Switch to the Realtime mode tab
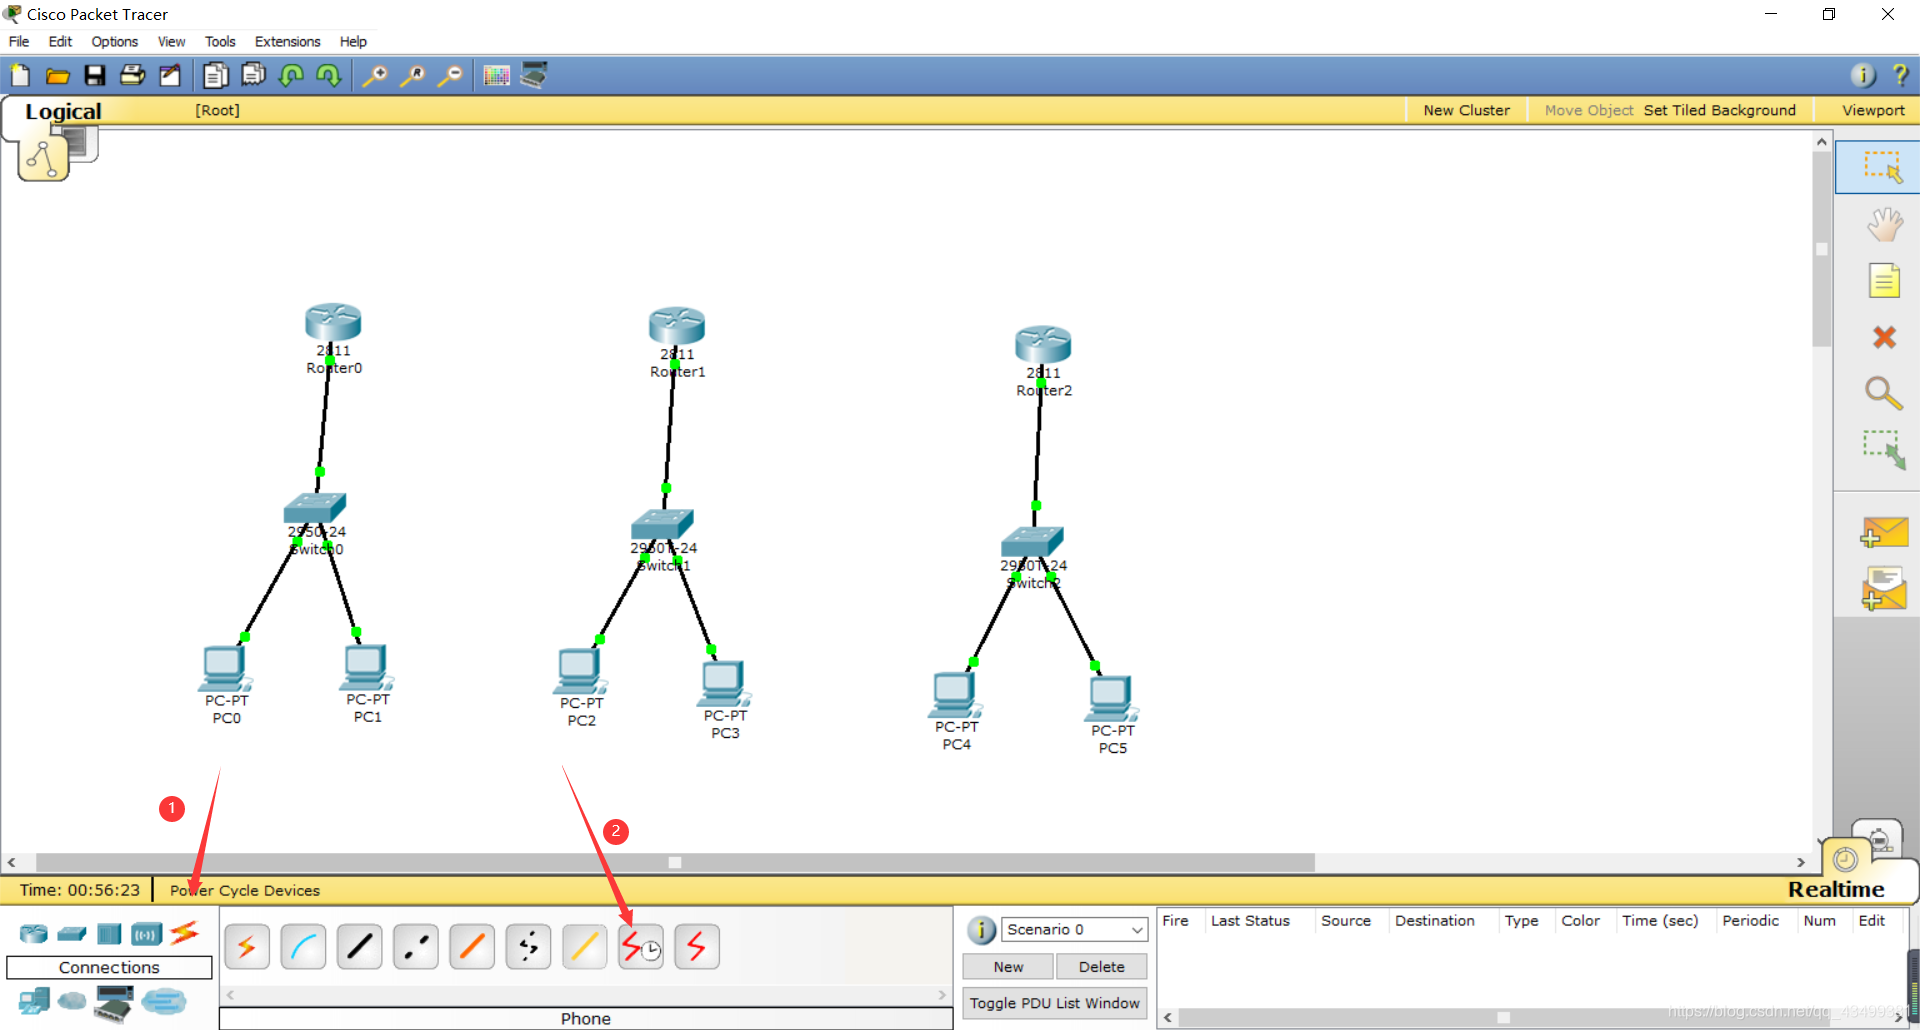The height and width of the screenshot is (1030, 1920). point(1836,889)
